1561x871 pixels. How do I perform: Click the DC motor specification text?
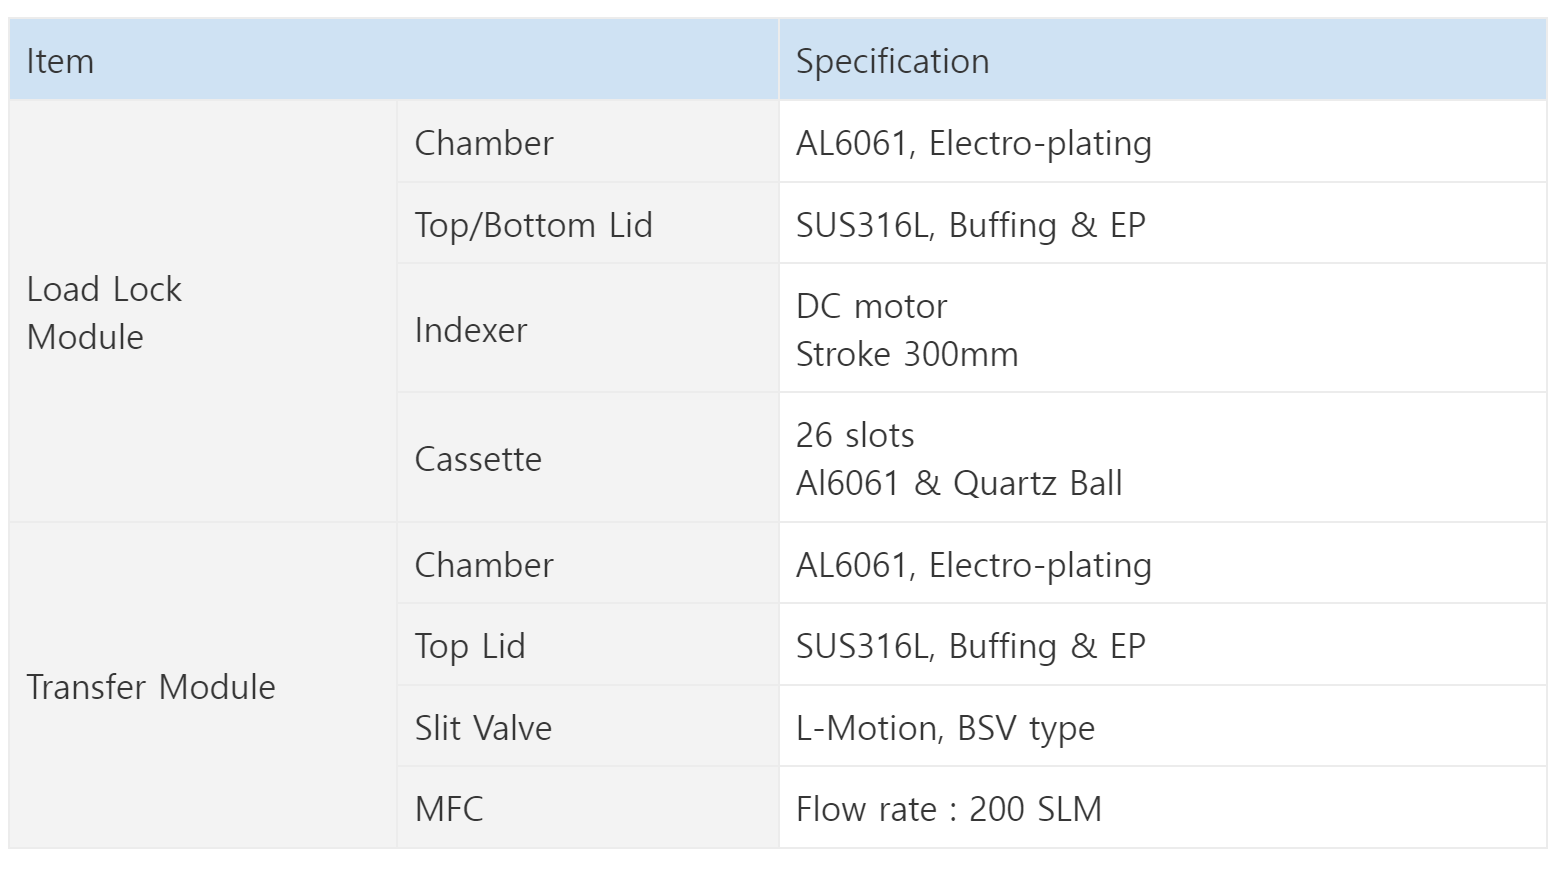871,306
